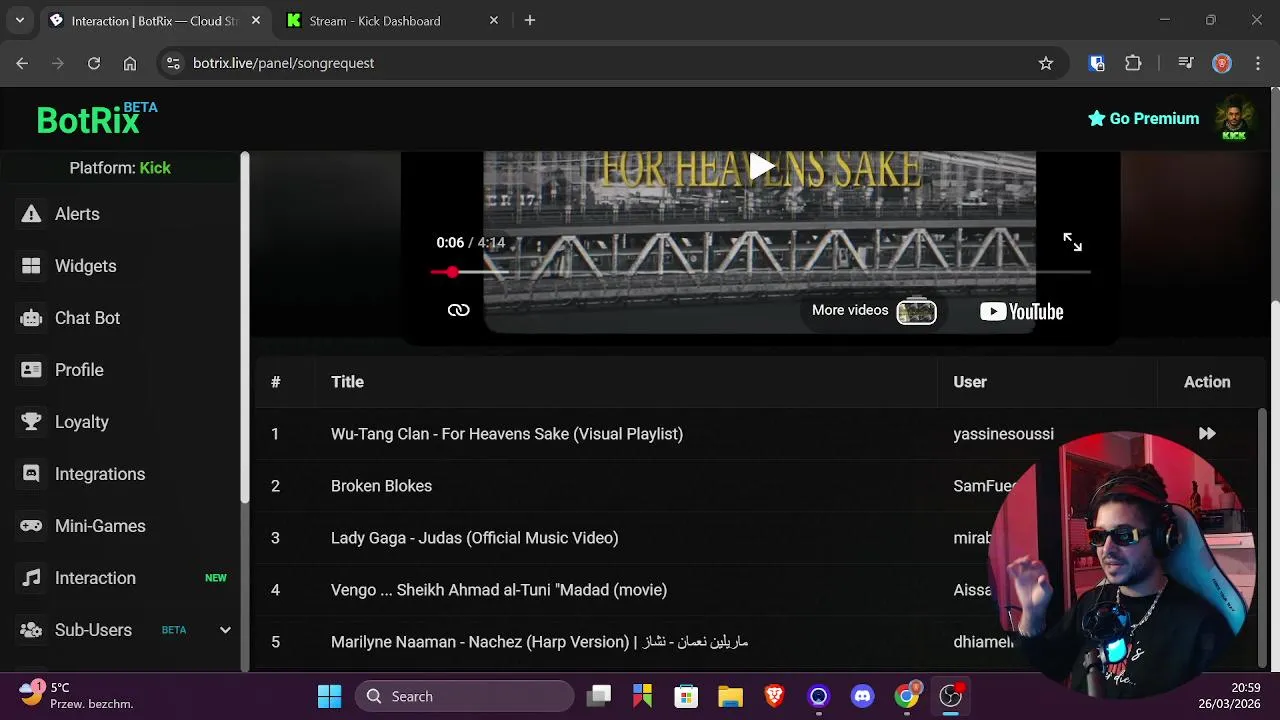Click the YouTube logo in the player
The height and width of the screenshot is (720, 1280).
click(1021, 312)
